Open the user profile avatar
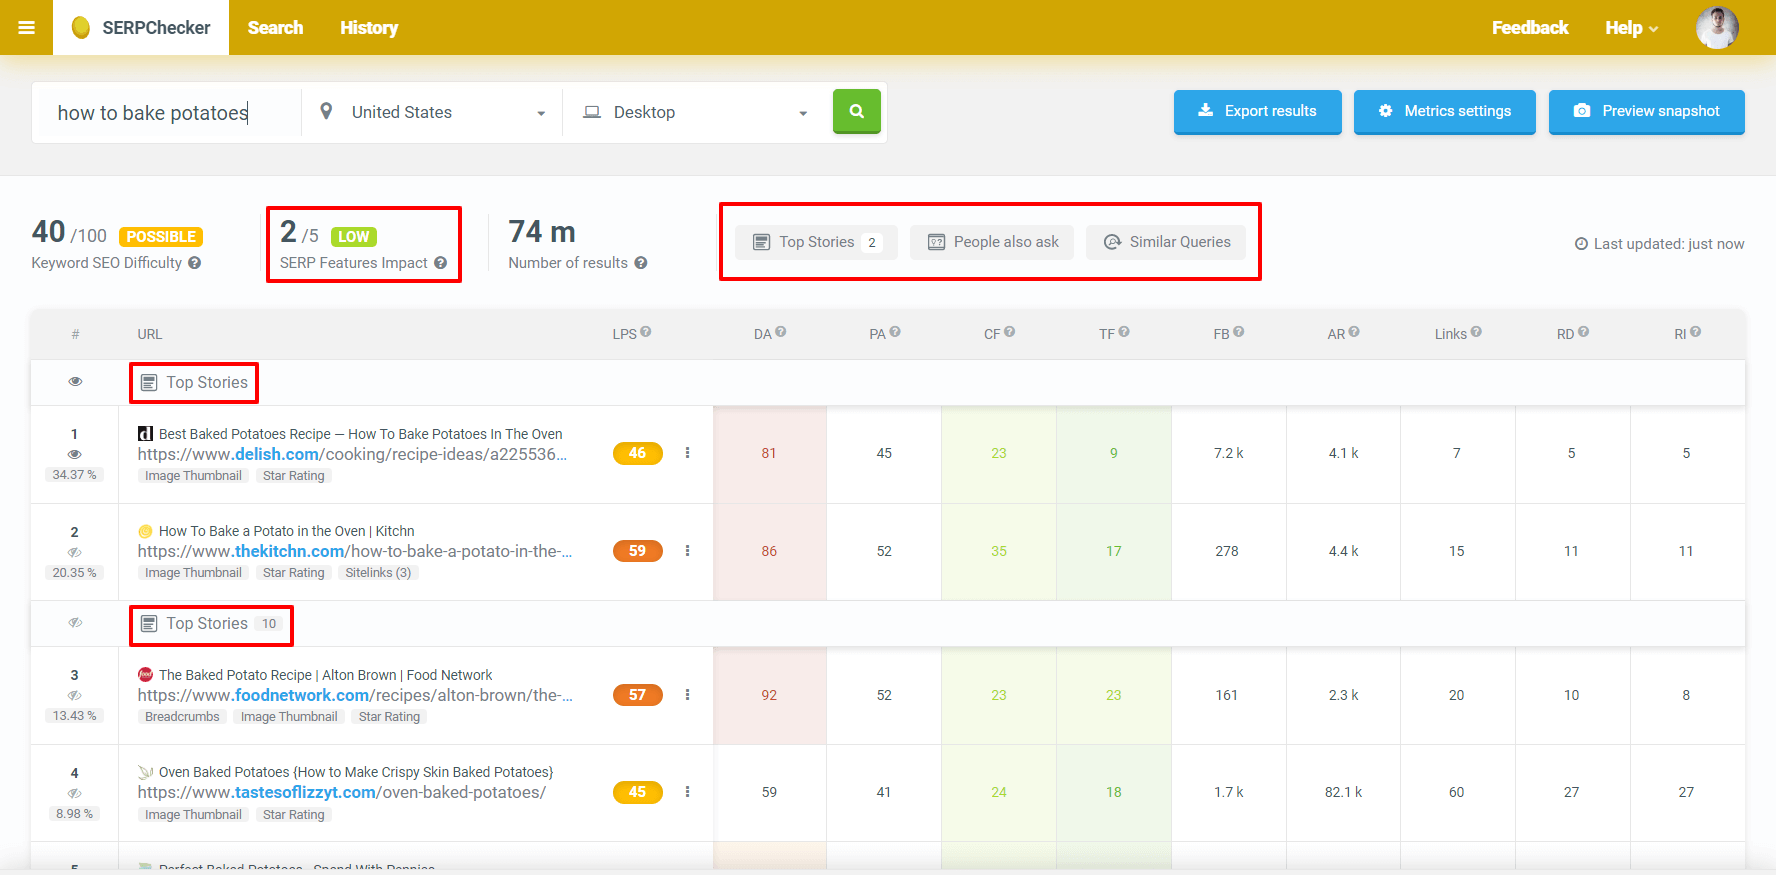The image size is (1776, 875). click(x=1717, y=27)
